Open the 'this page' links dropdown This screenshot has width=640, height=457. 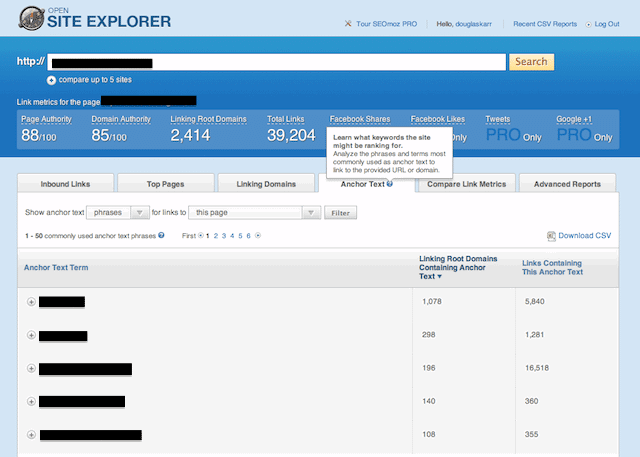point(255,213)
